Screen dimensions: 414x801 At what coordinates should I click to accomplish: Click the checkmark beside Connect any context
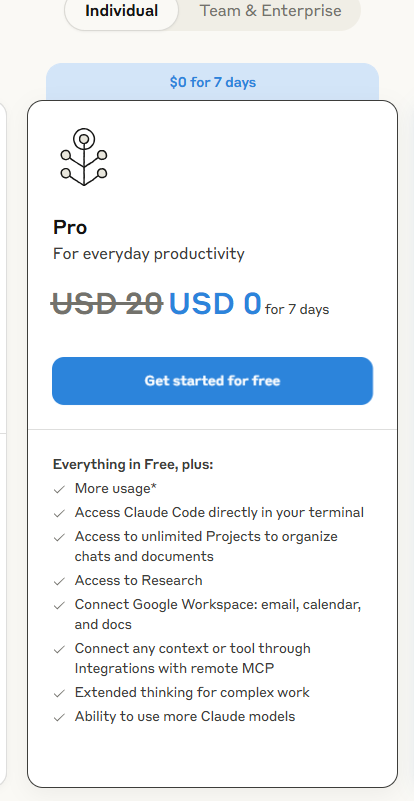pyautogui.click(x=59, y=650)
